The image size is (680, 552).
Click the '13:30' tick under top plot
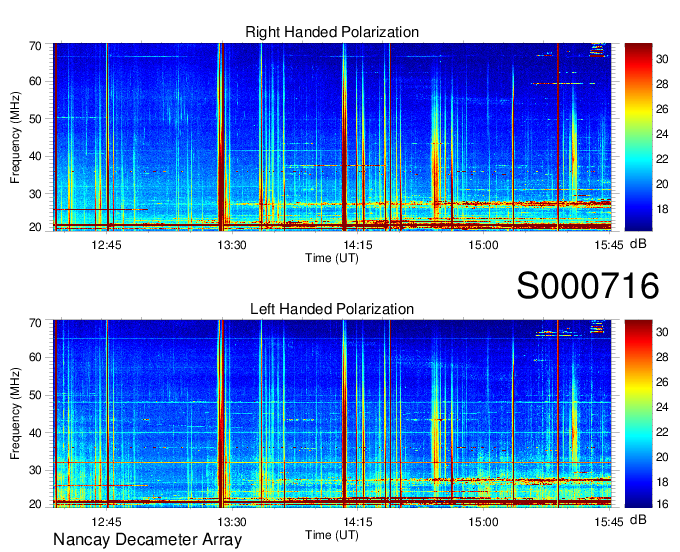point(232,245)
